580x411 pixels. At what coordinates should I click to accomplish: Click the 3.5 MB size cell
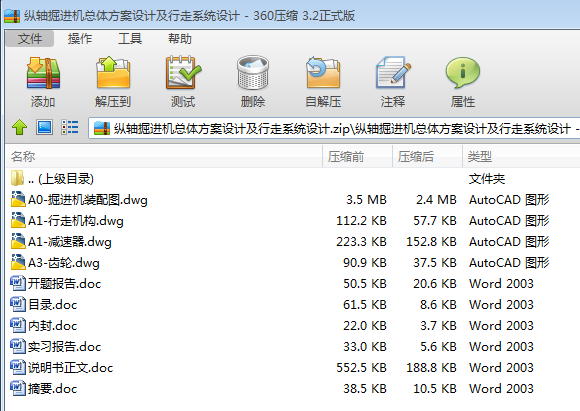(366, 200)
